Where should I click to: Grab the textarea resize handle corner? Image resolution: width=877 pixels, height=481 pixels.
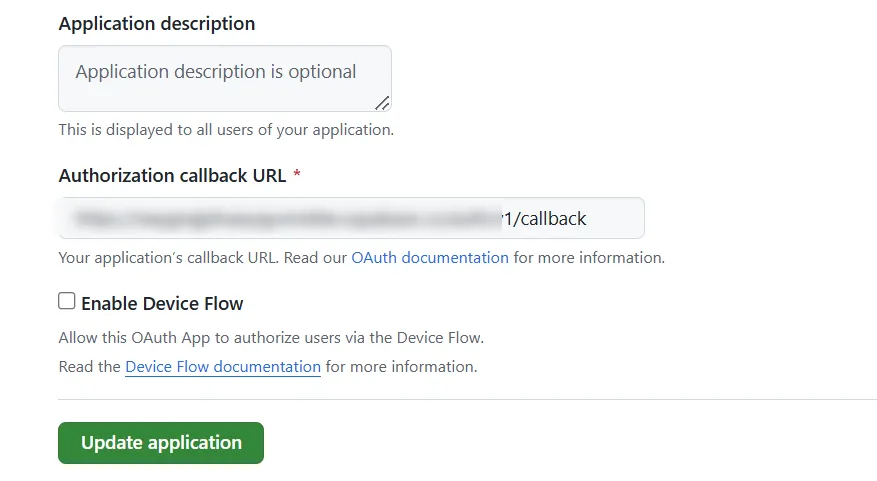(x=382, y=102)
